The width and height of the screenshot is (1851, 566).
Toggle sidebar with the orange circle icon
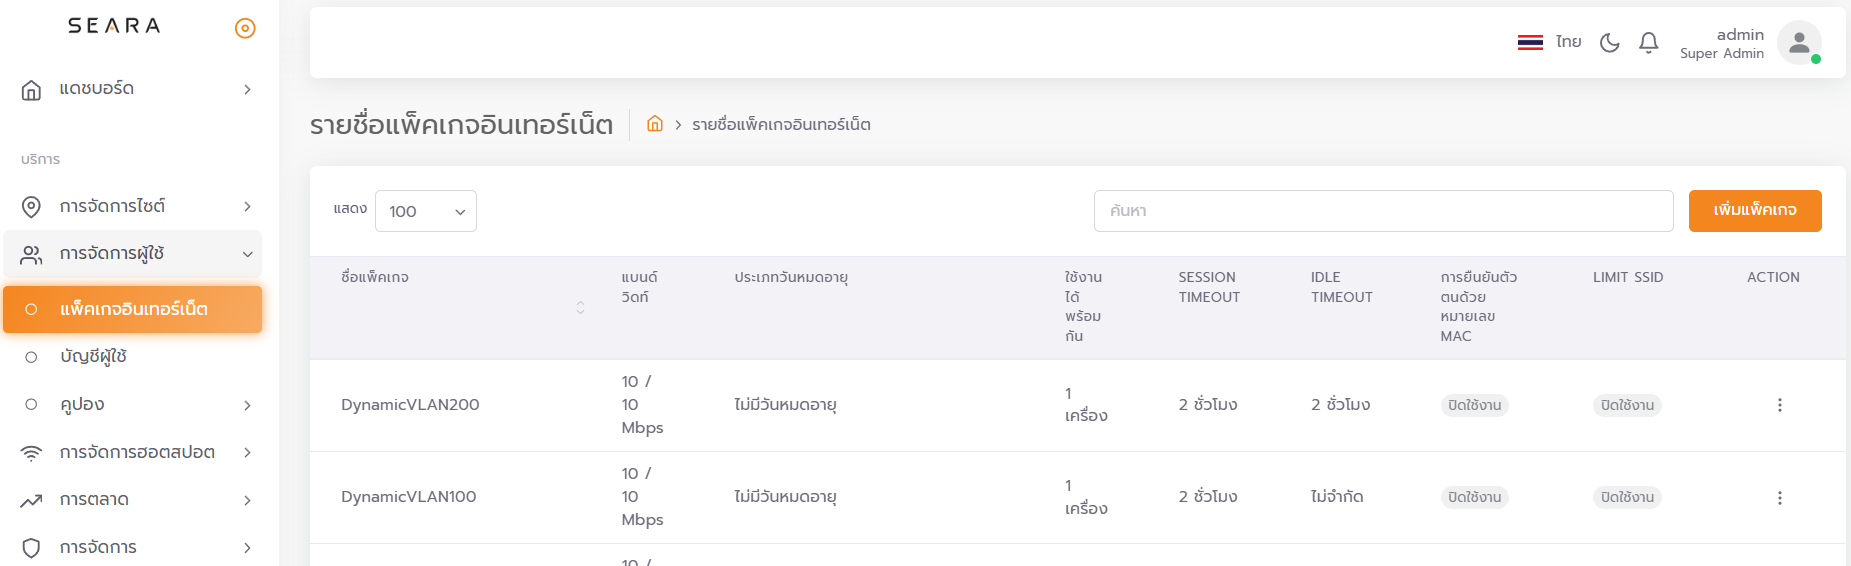pyautogui.click(x=245, y=28)
